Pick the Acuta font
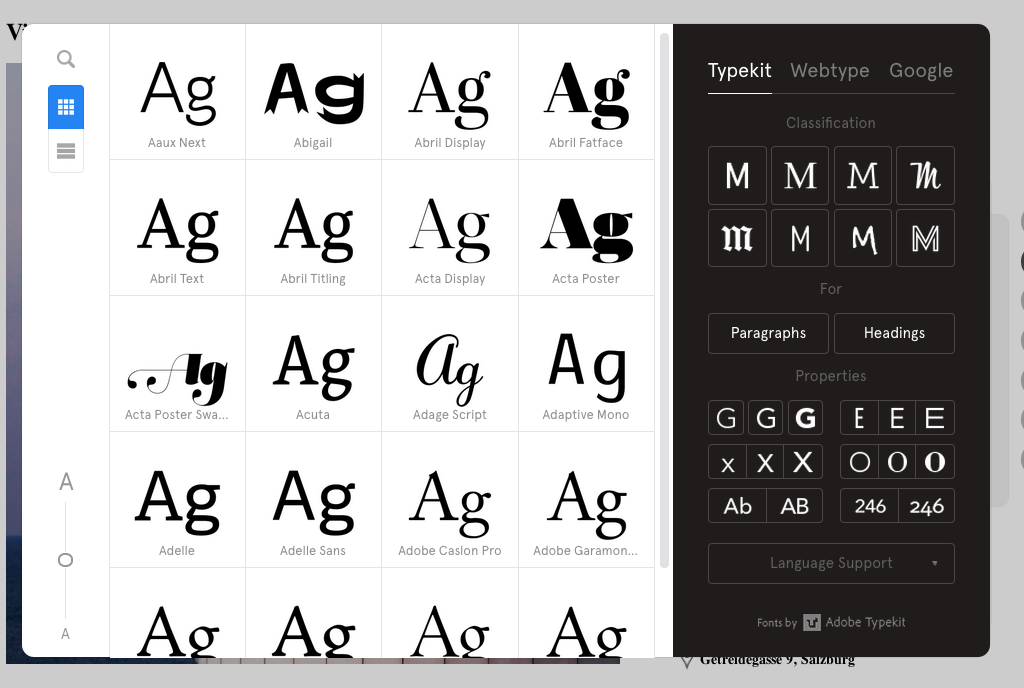The width and height of the screenshot is (1024, 688). [x=313, y=364]
